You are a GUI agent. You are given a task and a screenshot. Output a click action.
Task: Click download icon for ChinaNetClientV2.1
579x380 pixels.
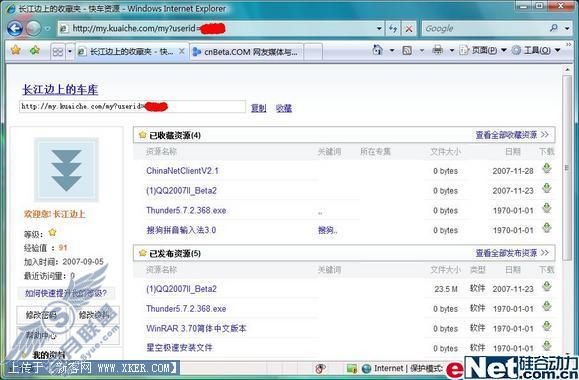(x=547, y=168)
